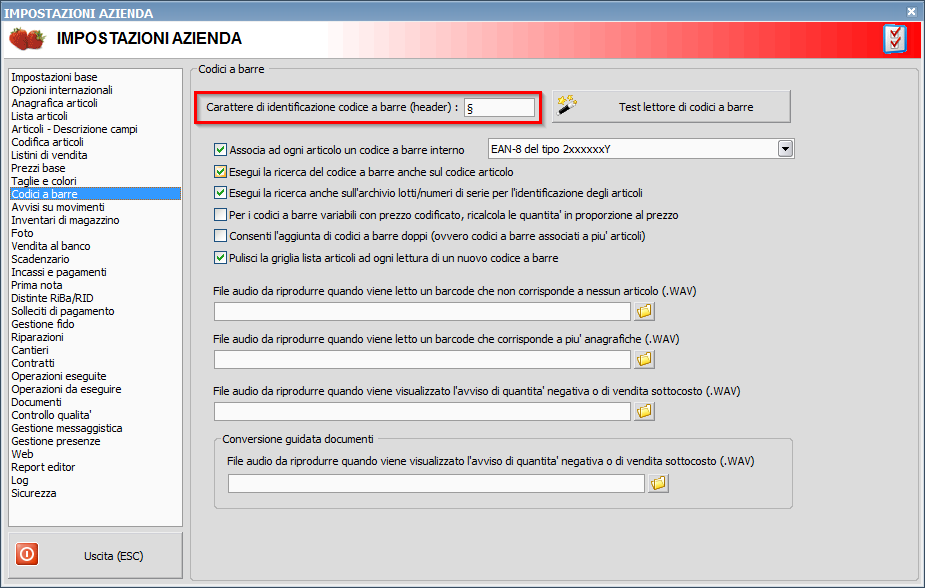Open Operazioni eseguite

(x=58, y=376)
